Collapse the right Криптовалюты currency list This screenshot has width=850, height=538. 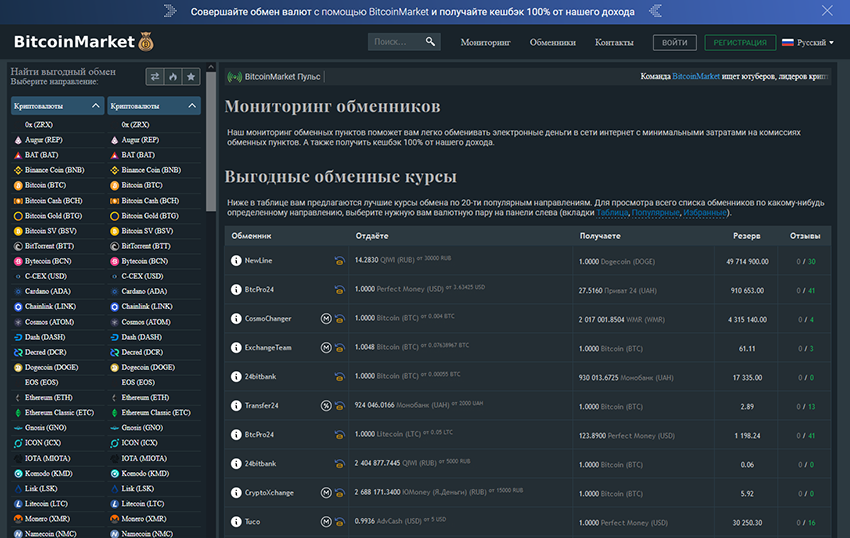point(192,106)
